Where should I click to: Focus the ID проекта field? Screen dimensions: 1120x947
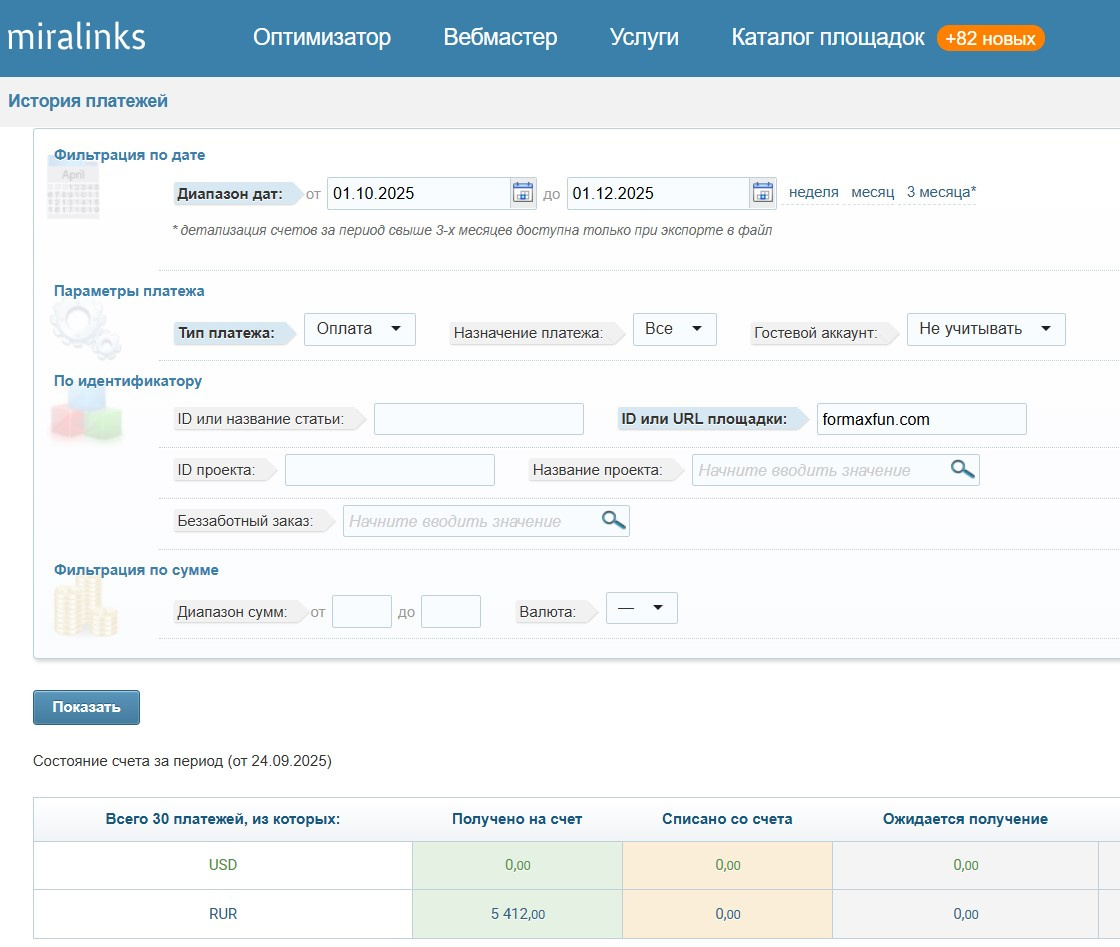(x=390, y=470)
